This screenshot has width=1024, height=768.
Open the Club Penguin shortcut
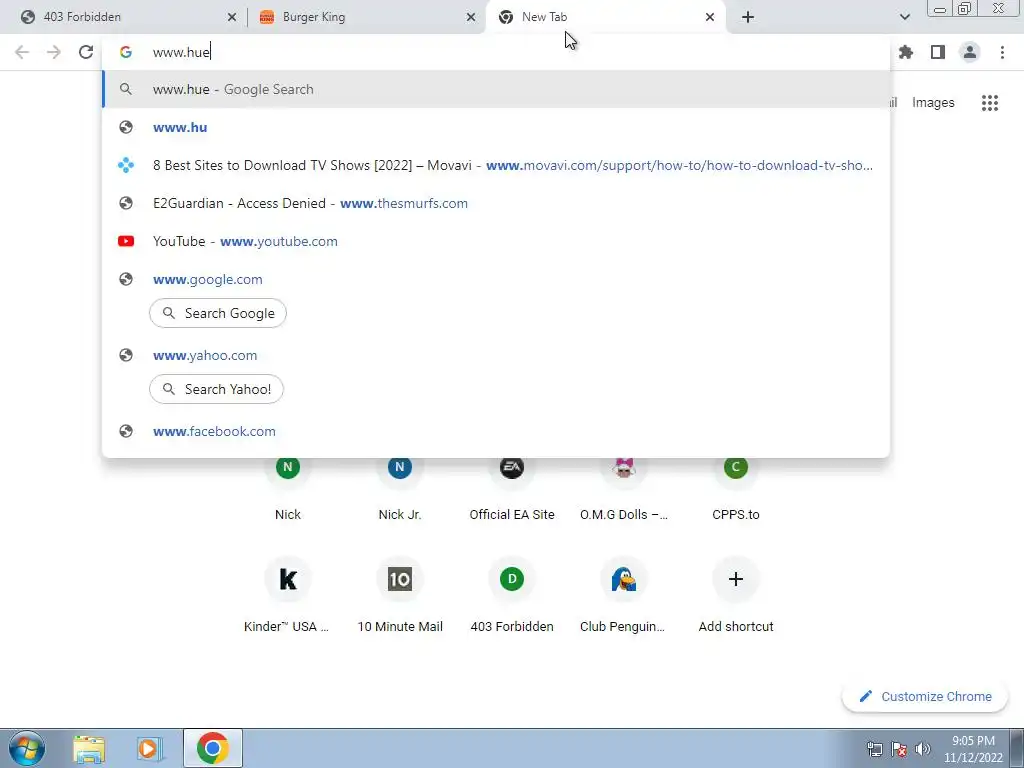click(624, 596)
